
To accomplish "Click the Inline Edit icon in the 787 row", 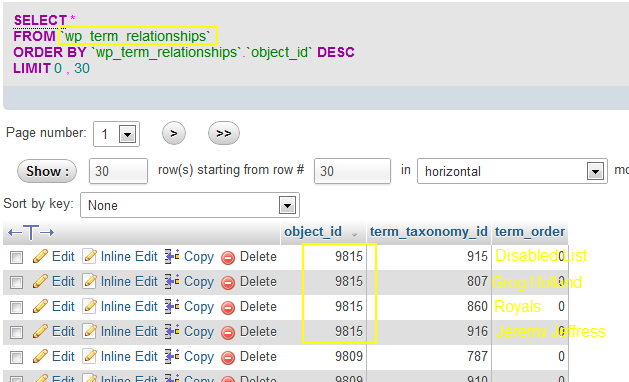I will point(89,356).
